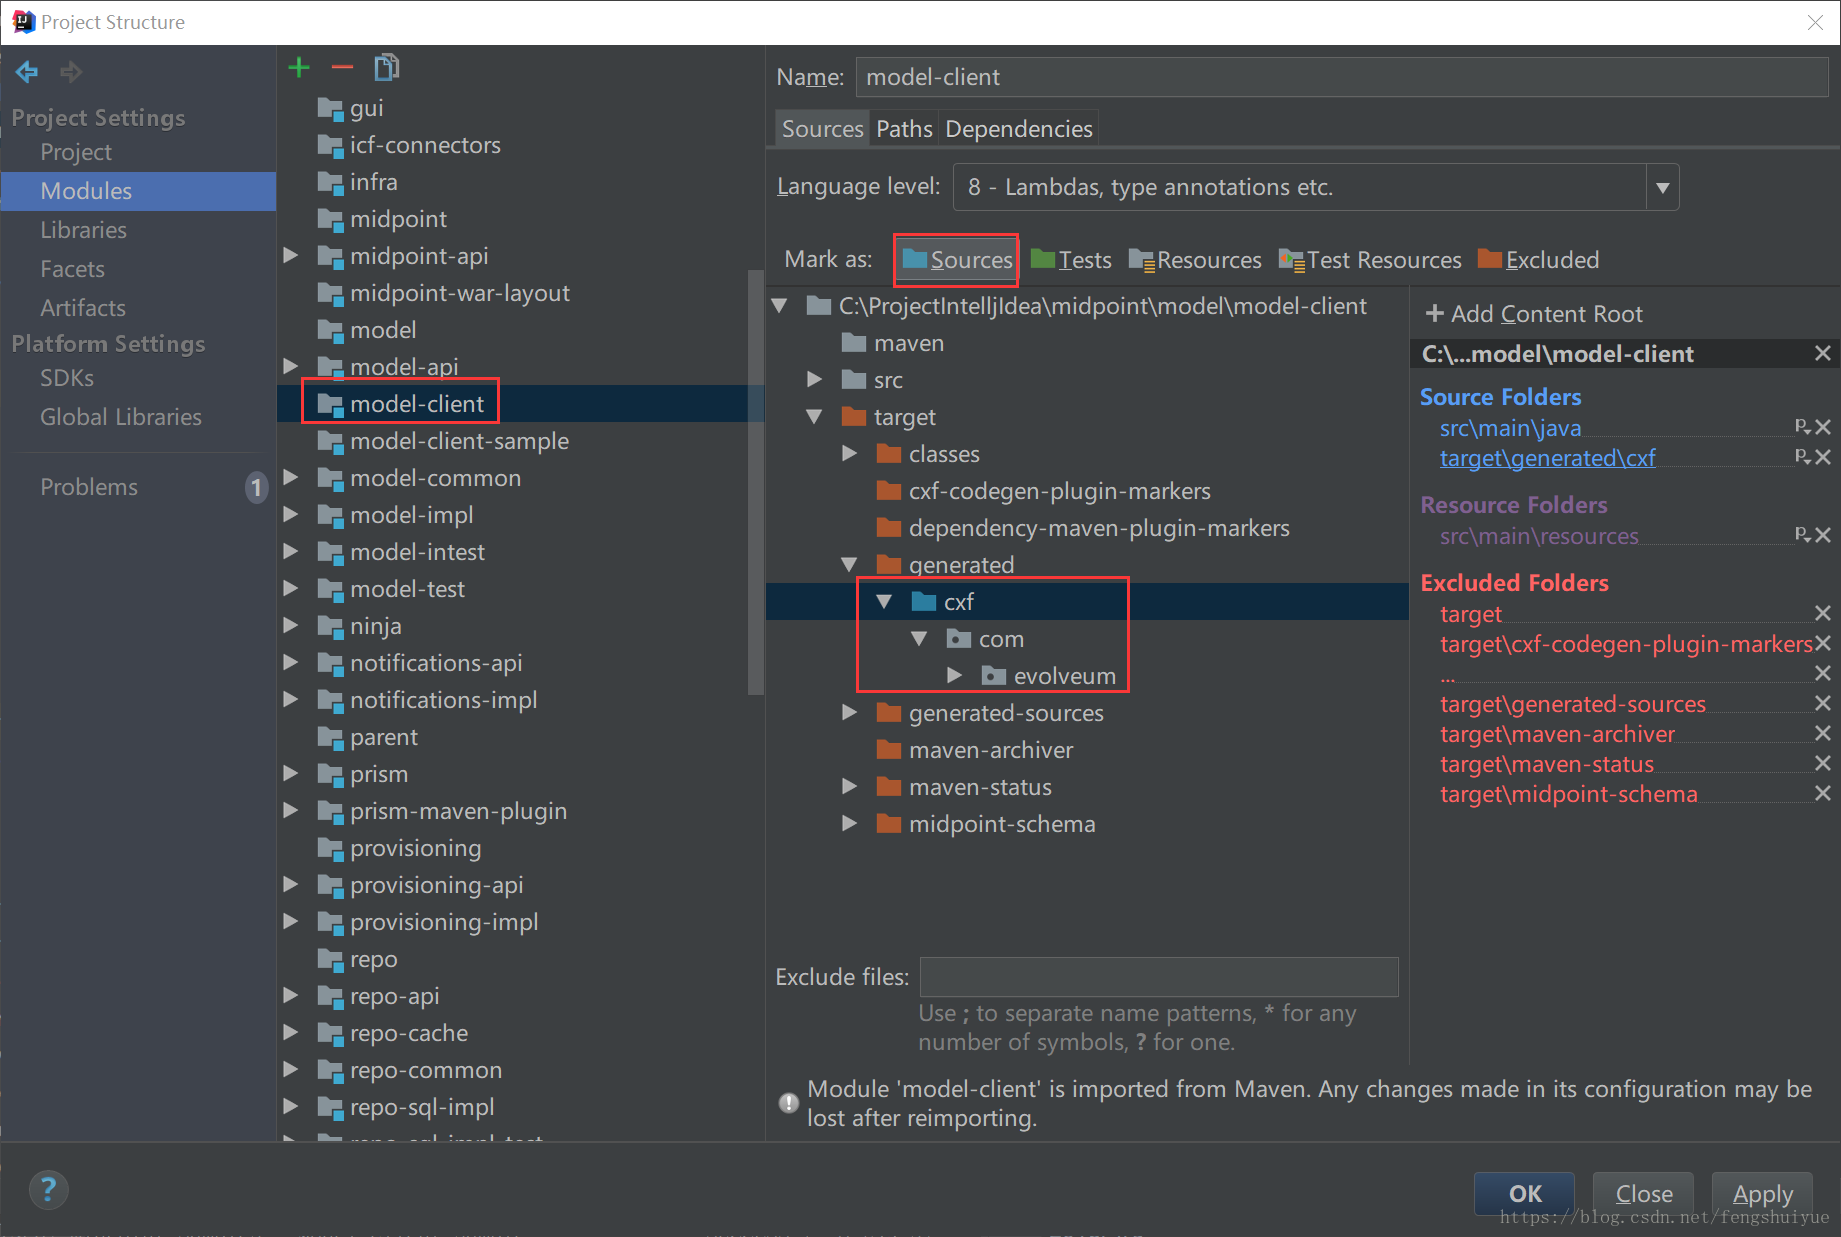Unexclude target\maven-status folder

pos(1824,764)
